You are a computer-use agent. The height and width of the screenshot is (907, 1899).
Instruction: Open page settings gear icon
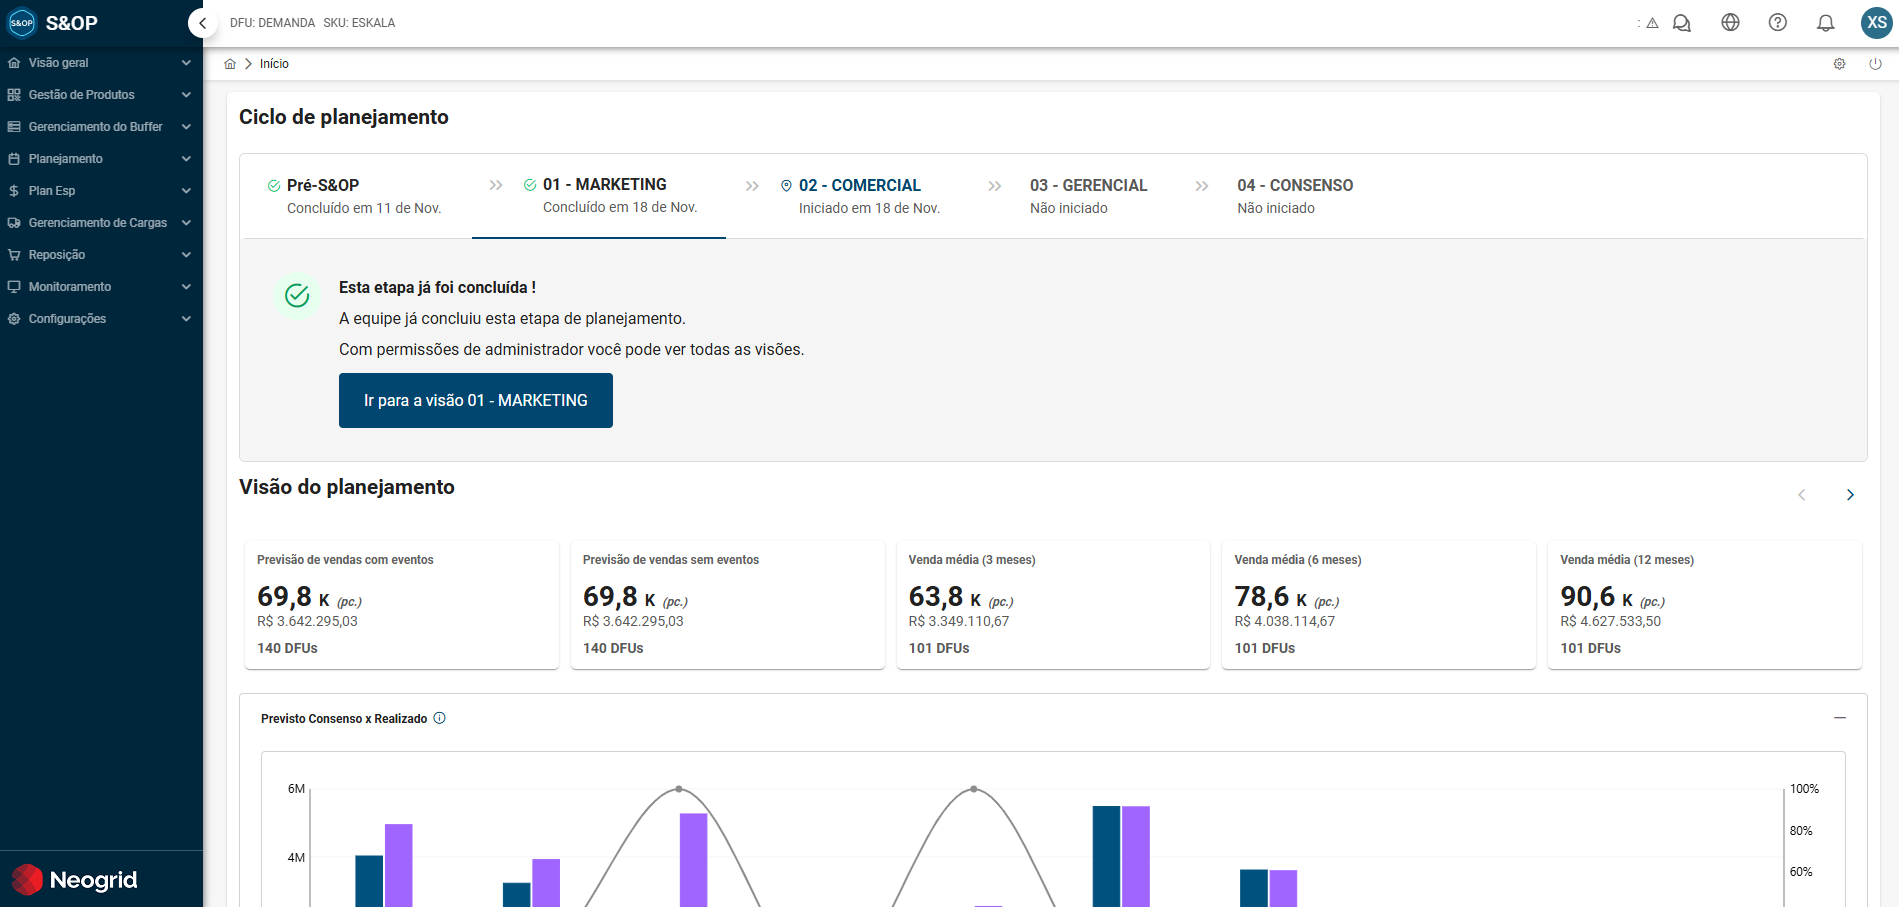(1839, 64)
